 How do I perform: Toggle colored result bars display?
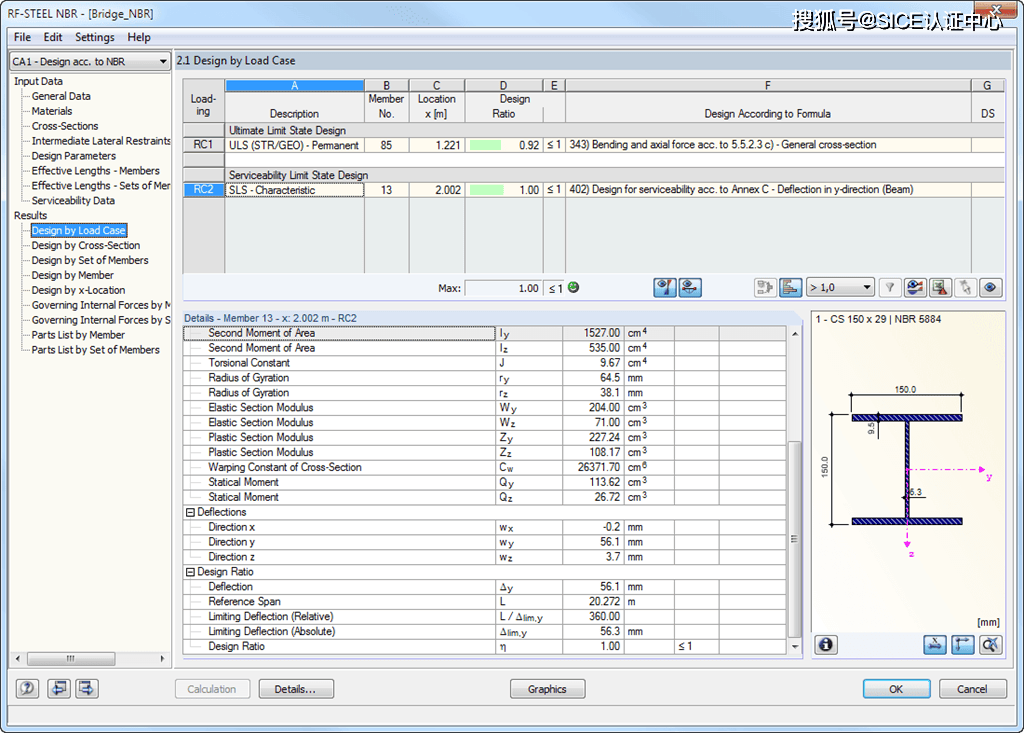coord(790,288)
